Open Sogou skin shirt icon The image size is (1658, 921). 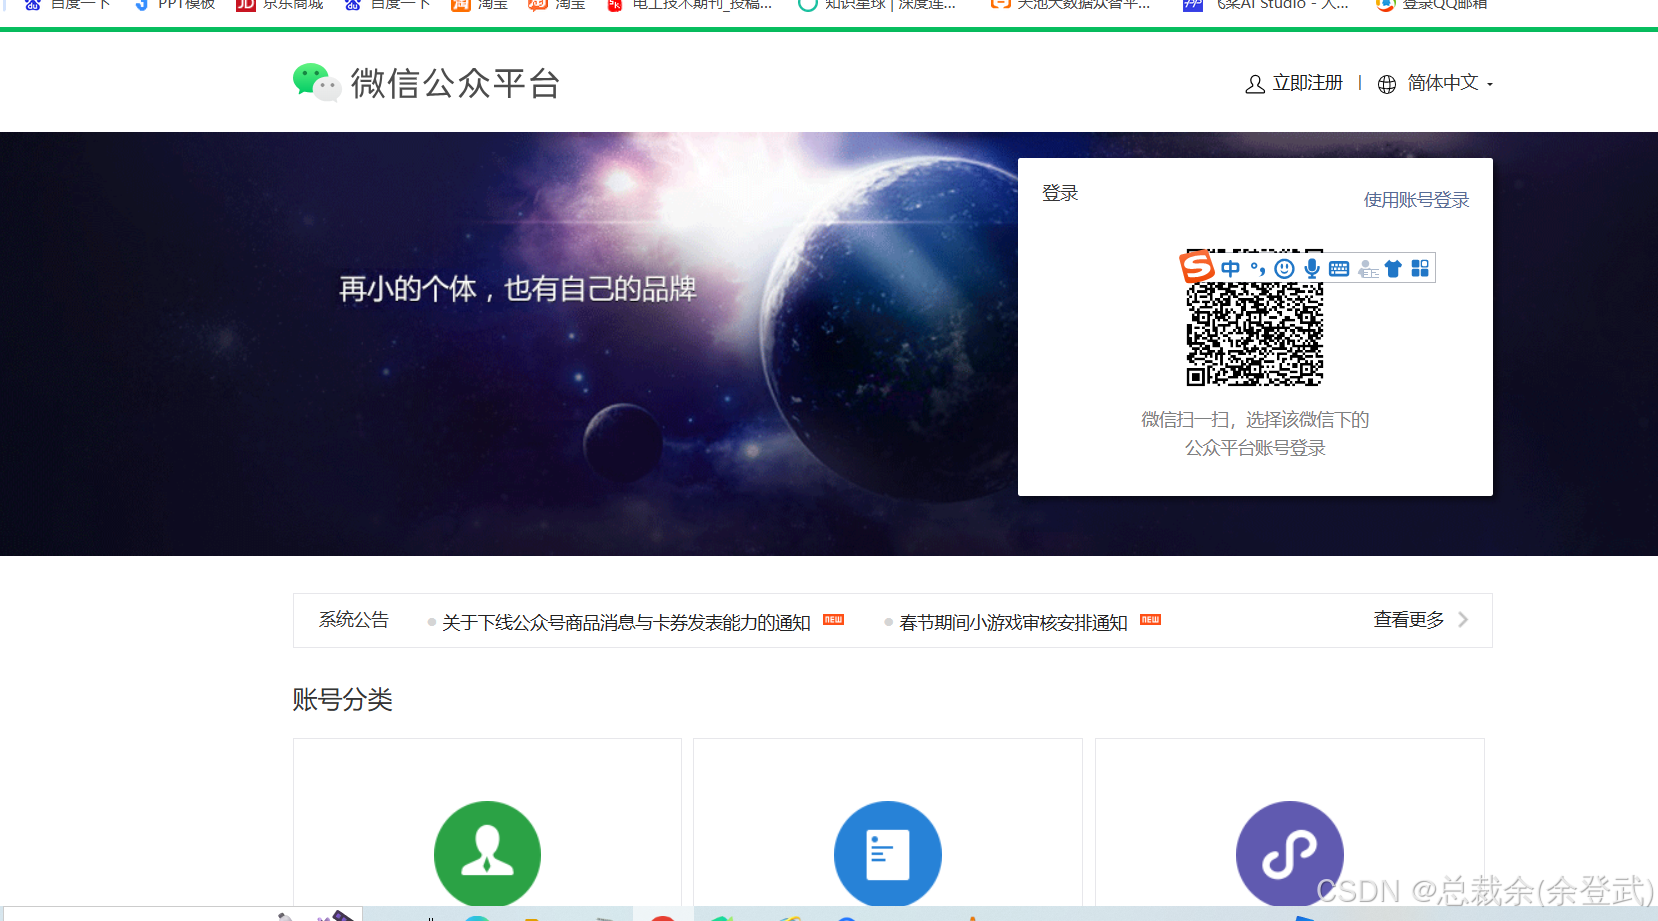[1393, 268]
